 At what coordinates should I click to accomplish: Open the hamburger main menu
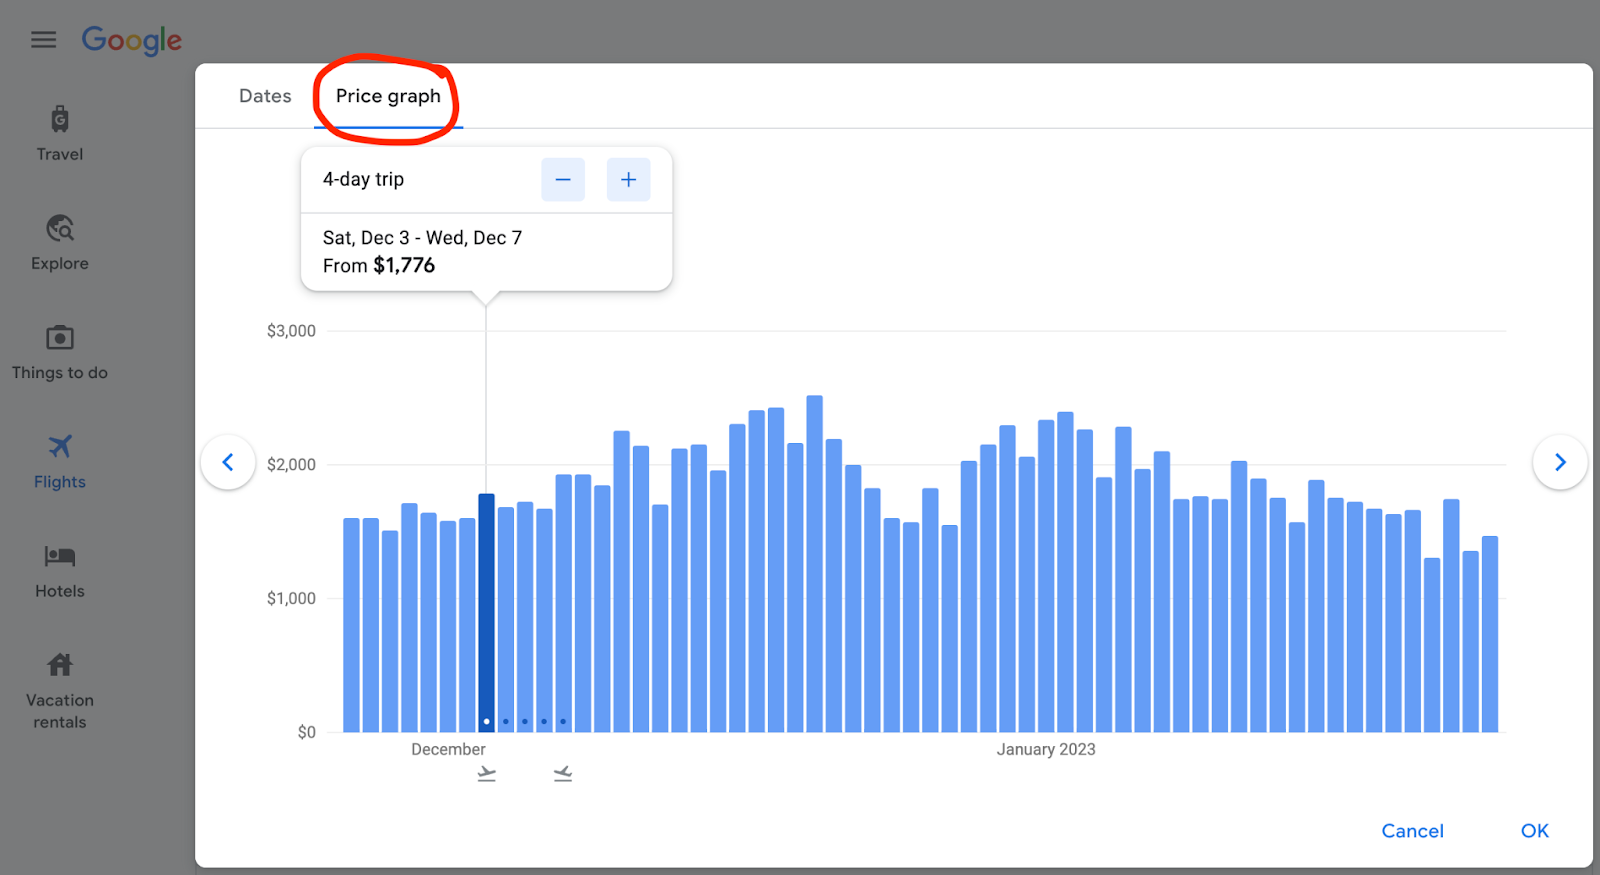[x=43, y=40]
